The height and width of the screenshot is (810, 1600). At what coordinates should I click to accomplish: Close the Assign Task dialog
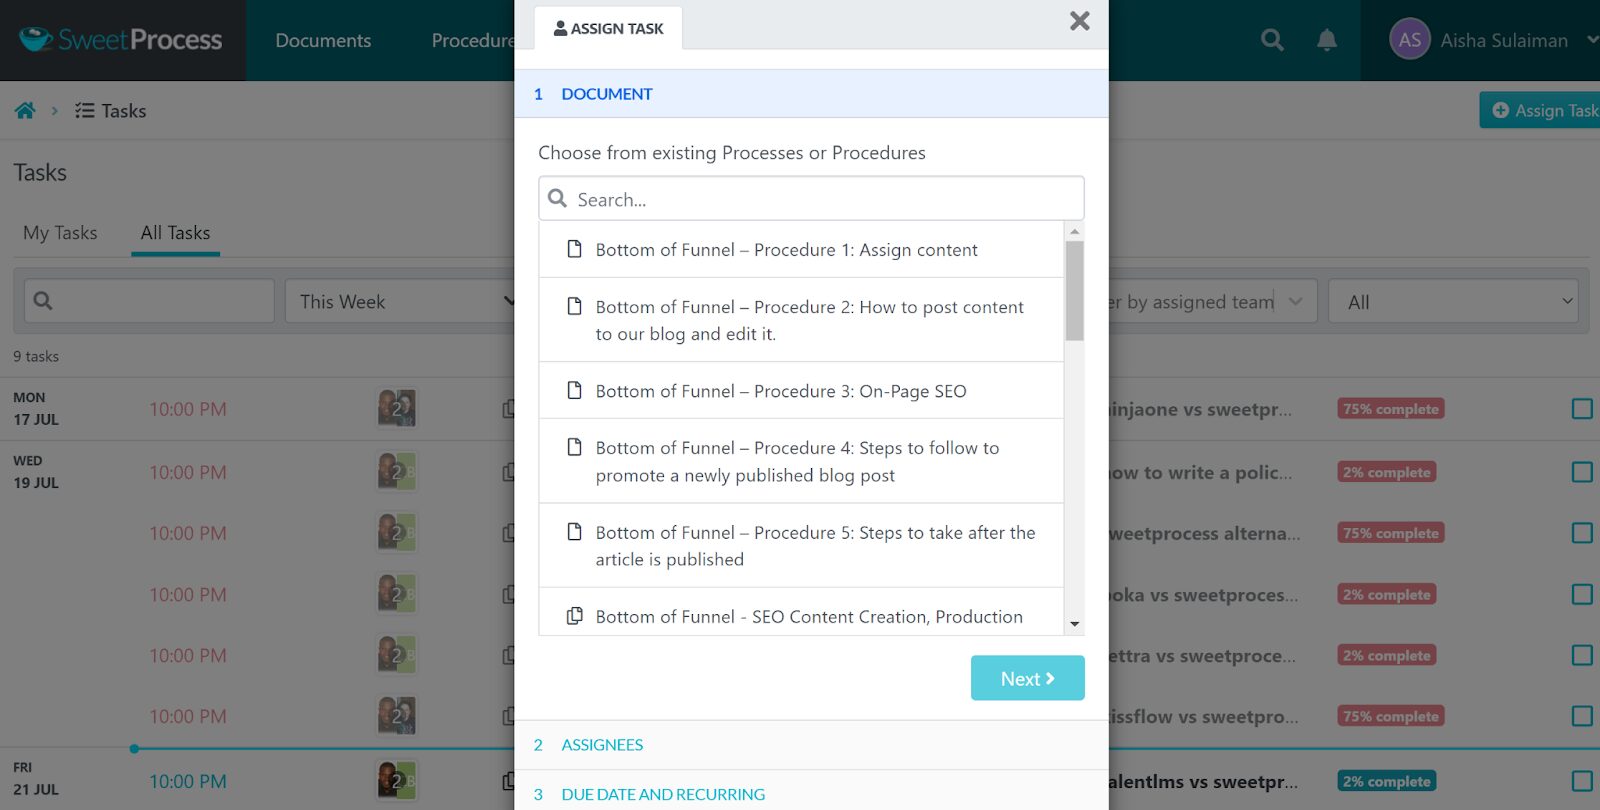tap(1079, 21)
